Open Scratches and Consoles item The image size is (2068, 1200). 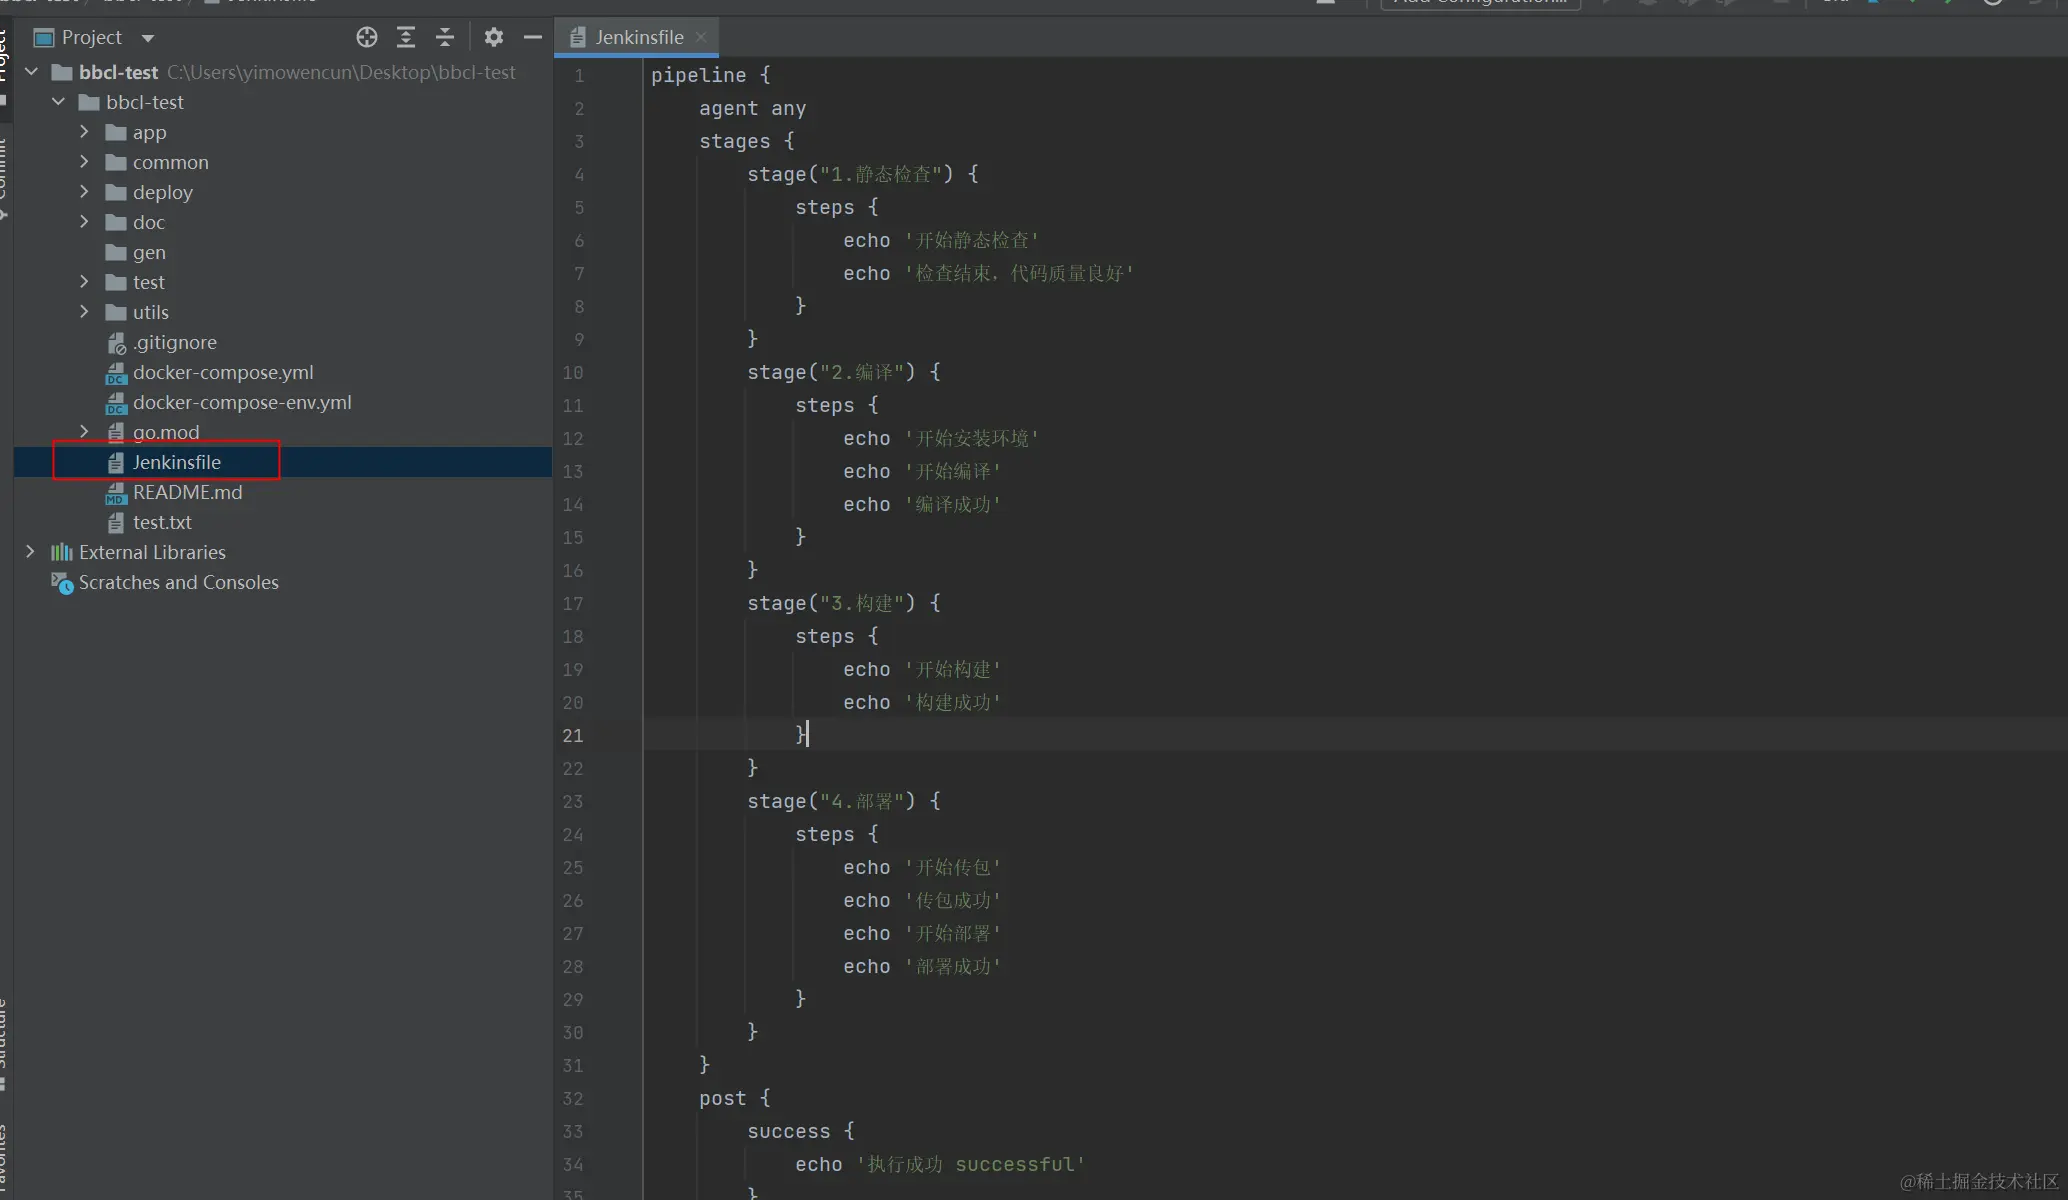pyautogui.click(x=178, y=582)
